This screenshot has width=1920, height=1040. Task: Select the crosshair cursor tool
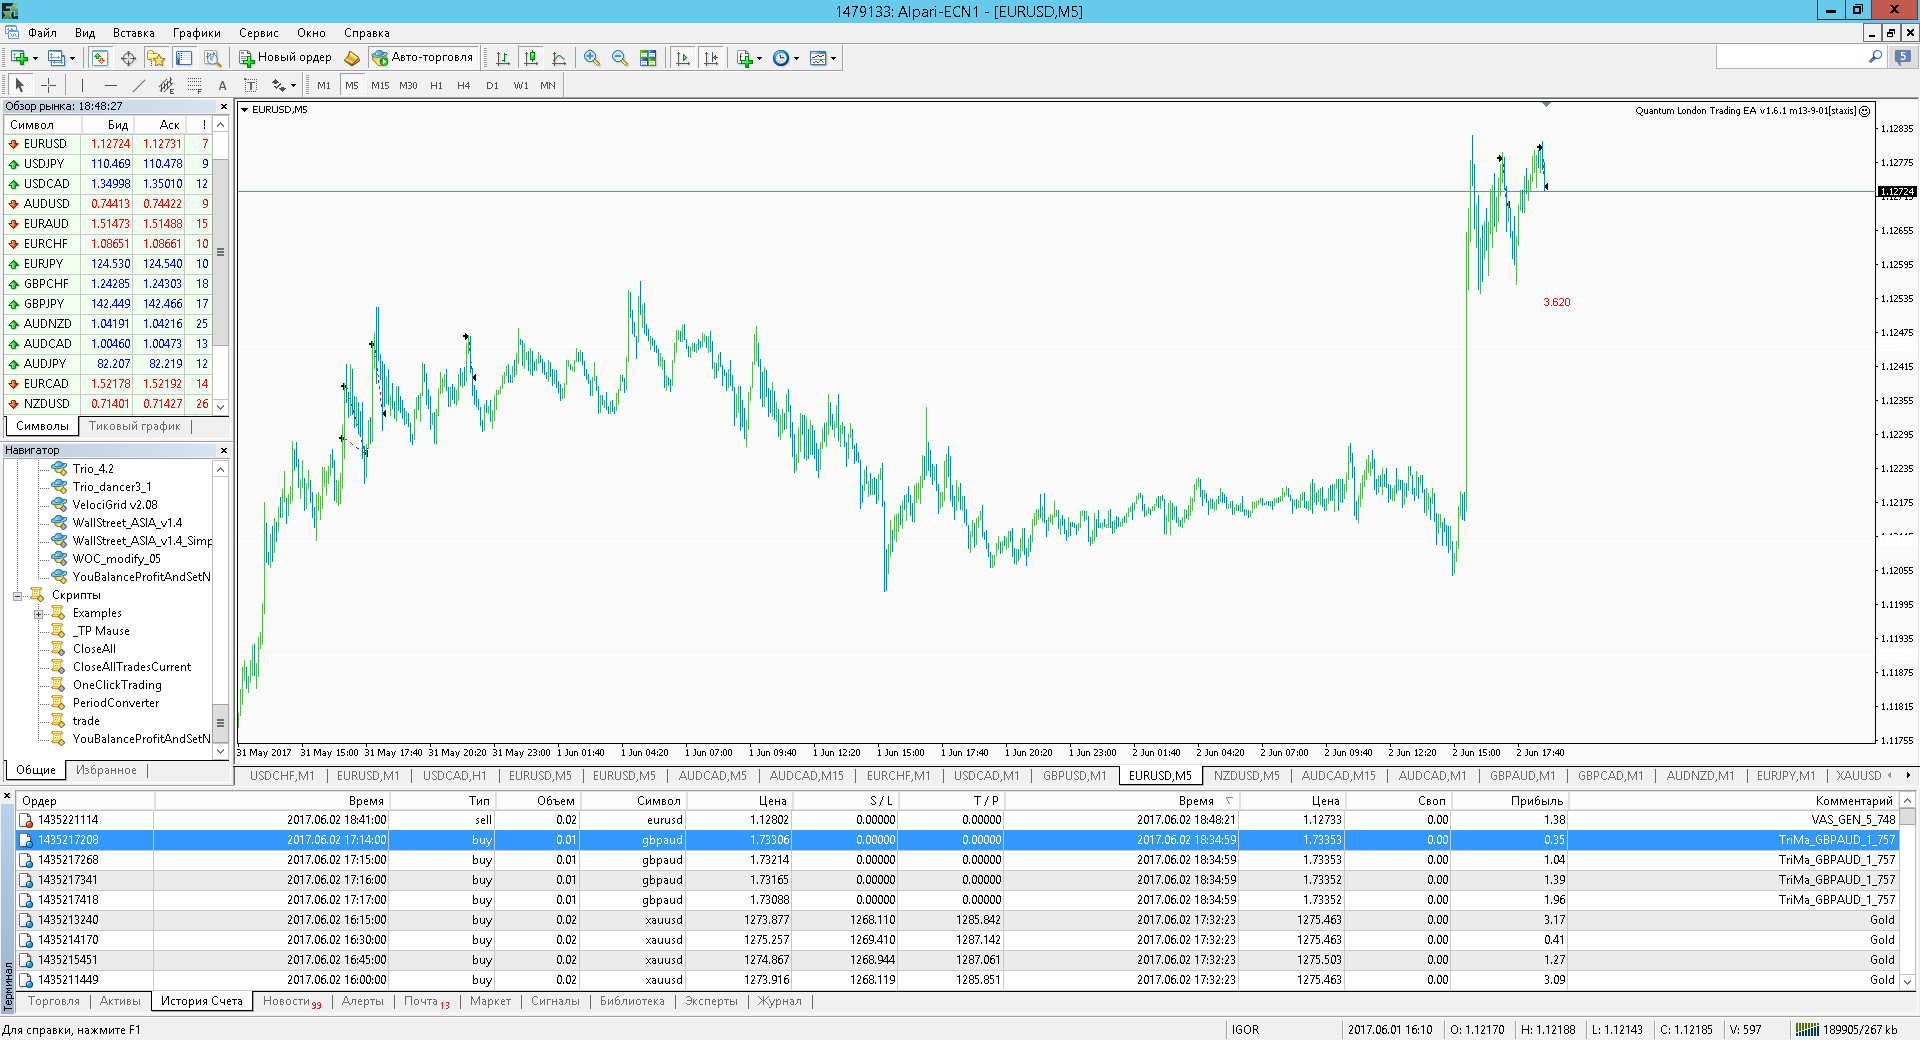pyautogui.click(x=48, y=85)
